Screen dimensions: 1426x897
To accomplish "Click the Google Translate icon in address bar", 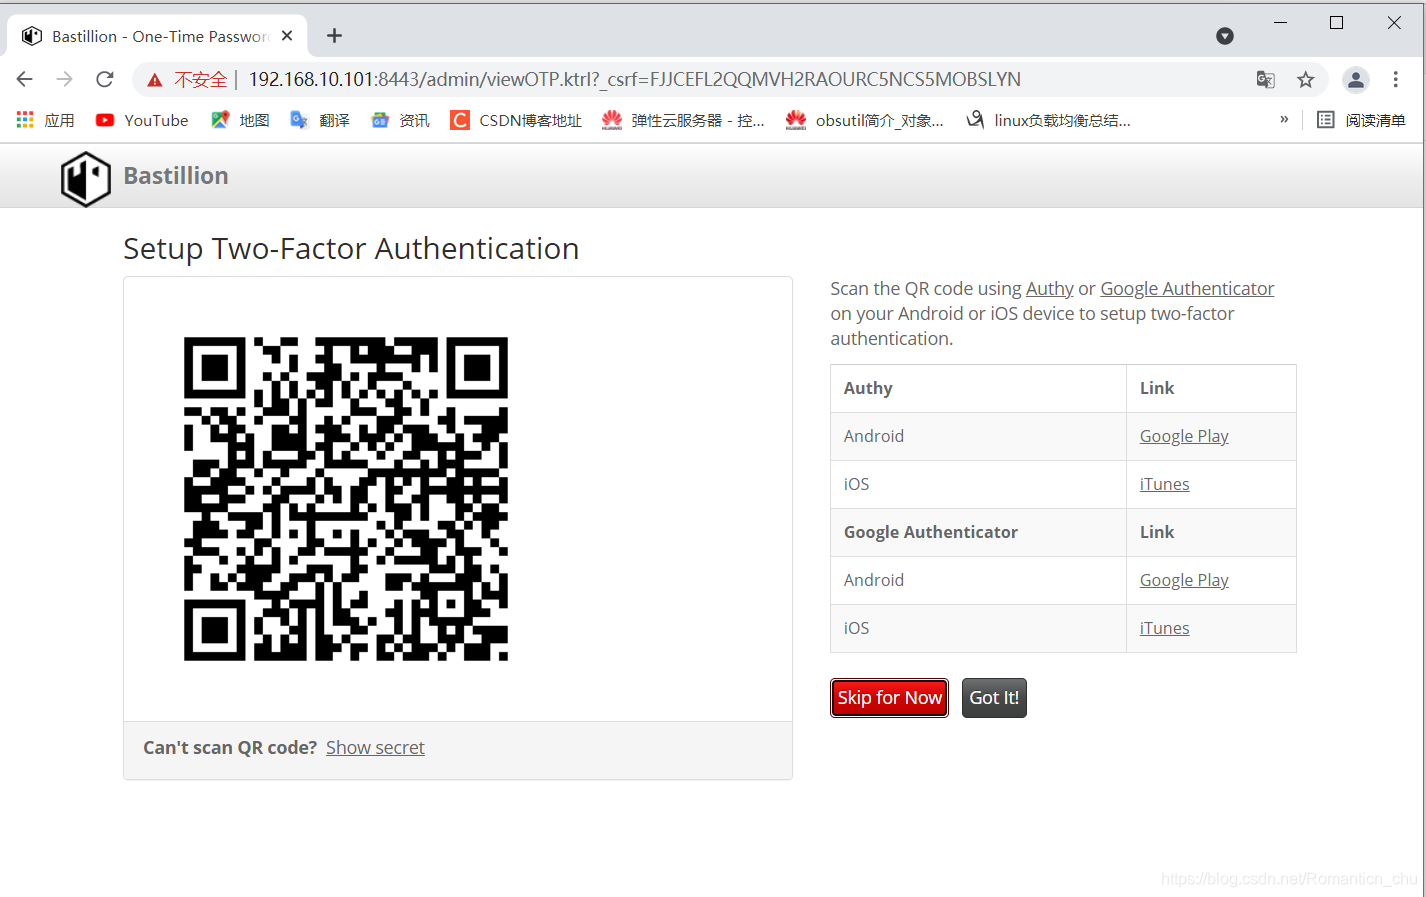I will coord(1265,79).
